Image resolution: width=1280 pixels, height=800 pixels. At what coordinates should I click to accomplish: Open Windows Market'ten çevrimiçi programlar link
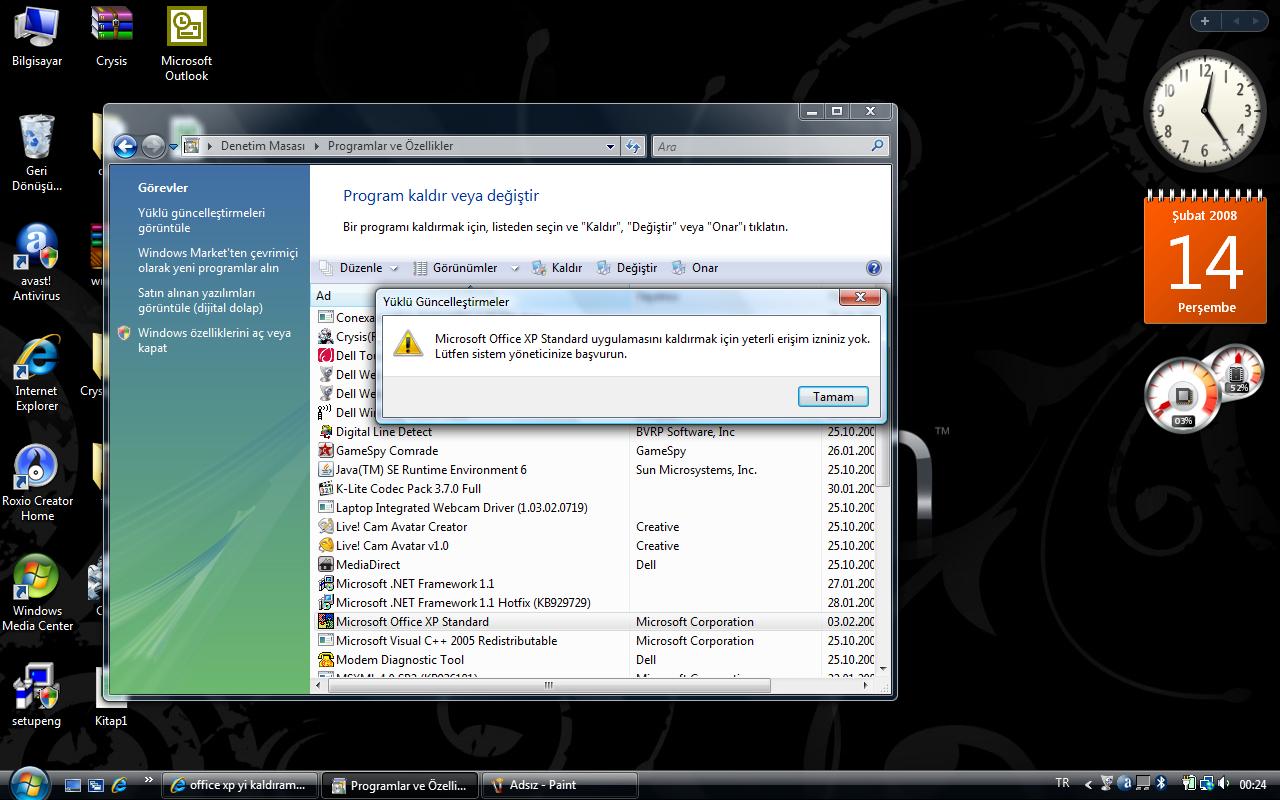[x=218, y=260]
